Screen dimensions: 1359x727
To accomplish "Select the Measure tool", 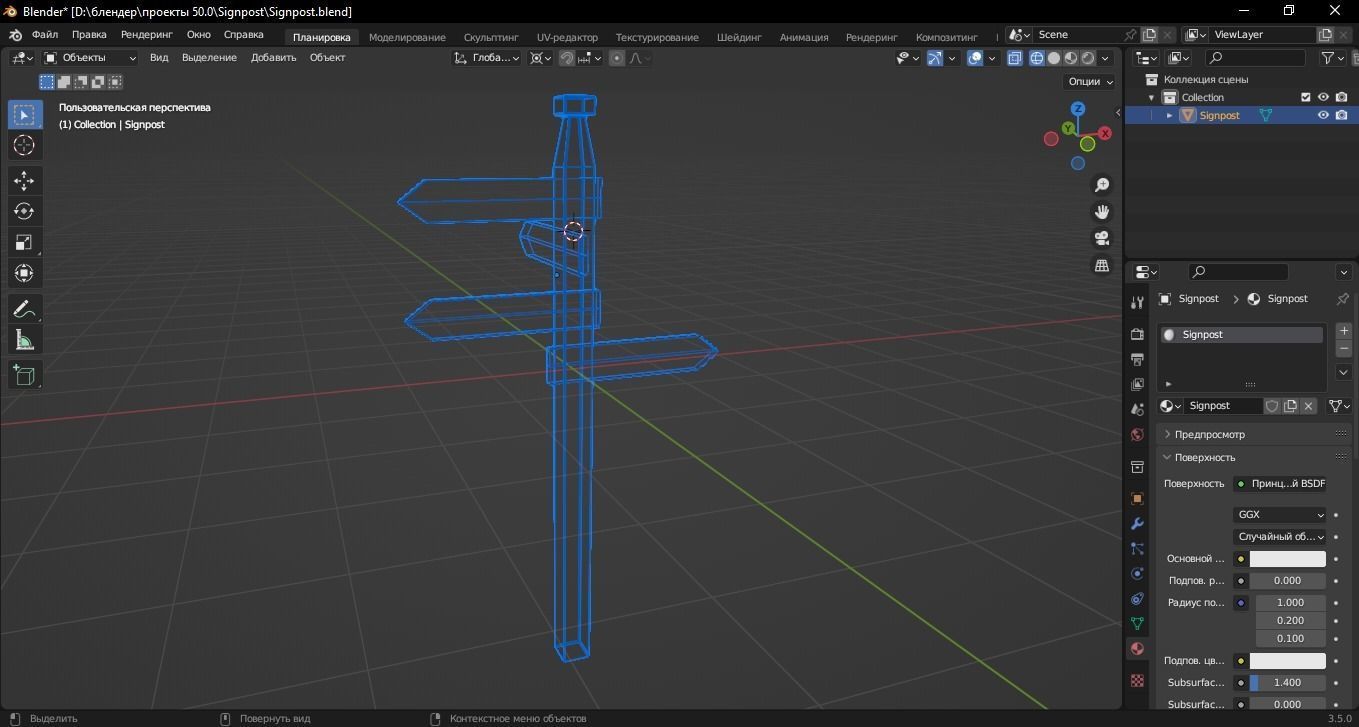I will click(24, 340).
